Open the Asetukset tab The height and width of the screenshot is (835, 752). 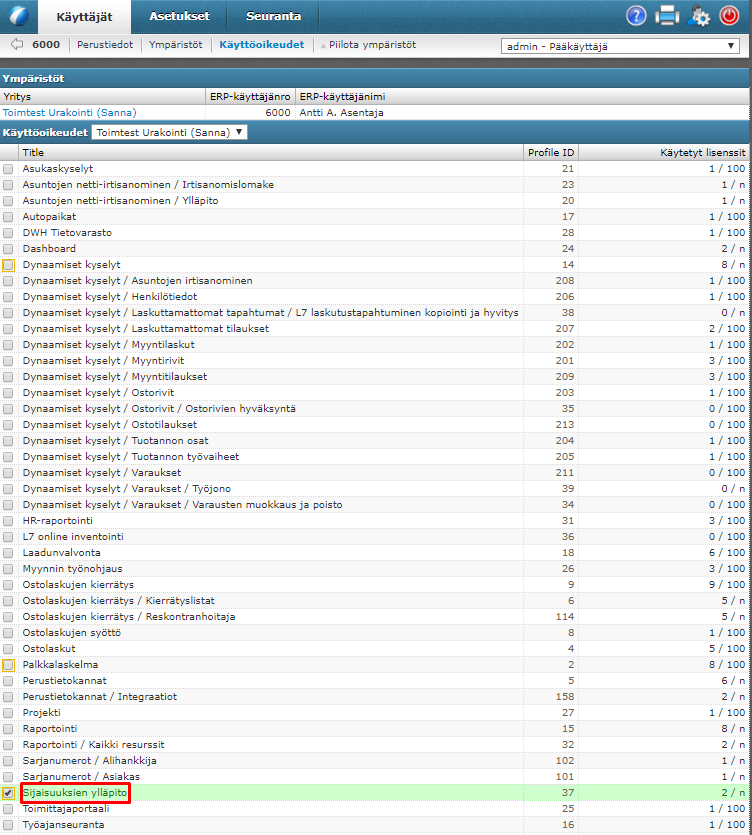(179, 17)
